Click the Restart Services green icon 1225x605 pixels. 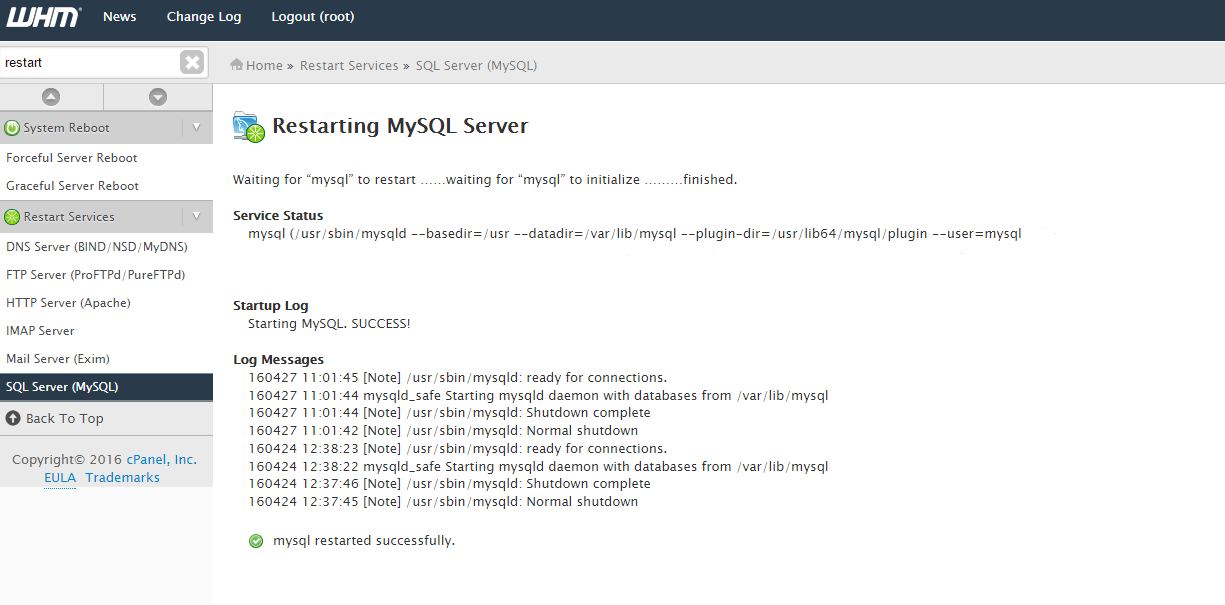click(12, 217)
